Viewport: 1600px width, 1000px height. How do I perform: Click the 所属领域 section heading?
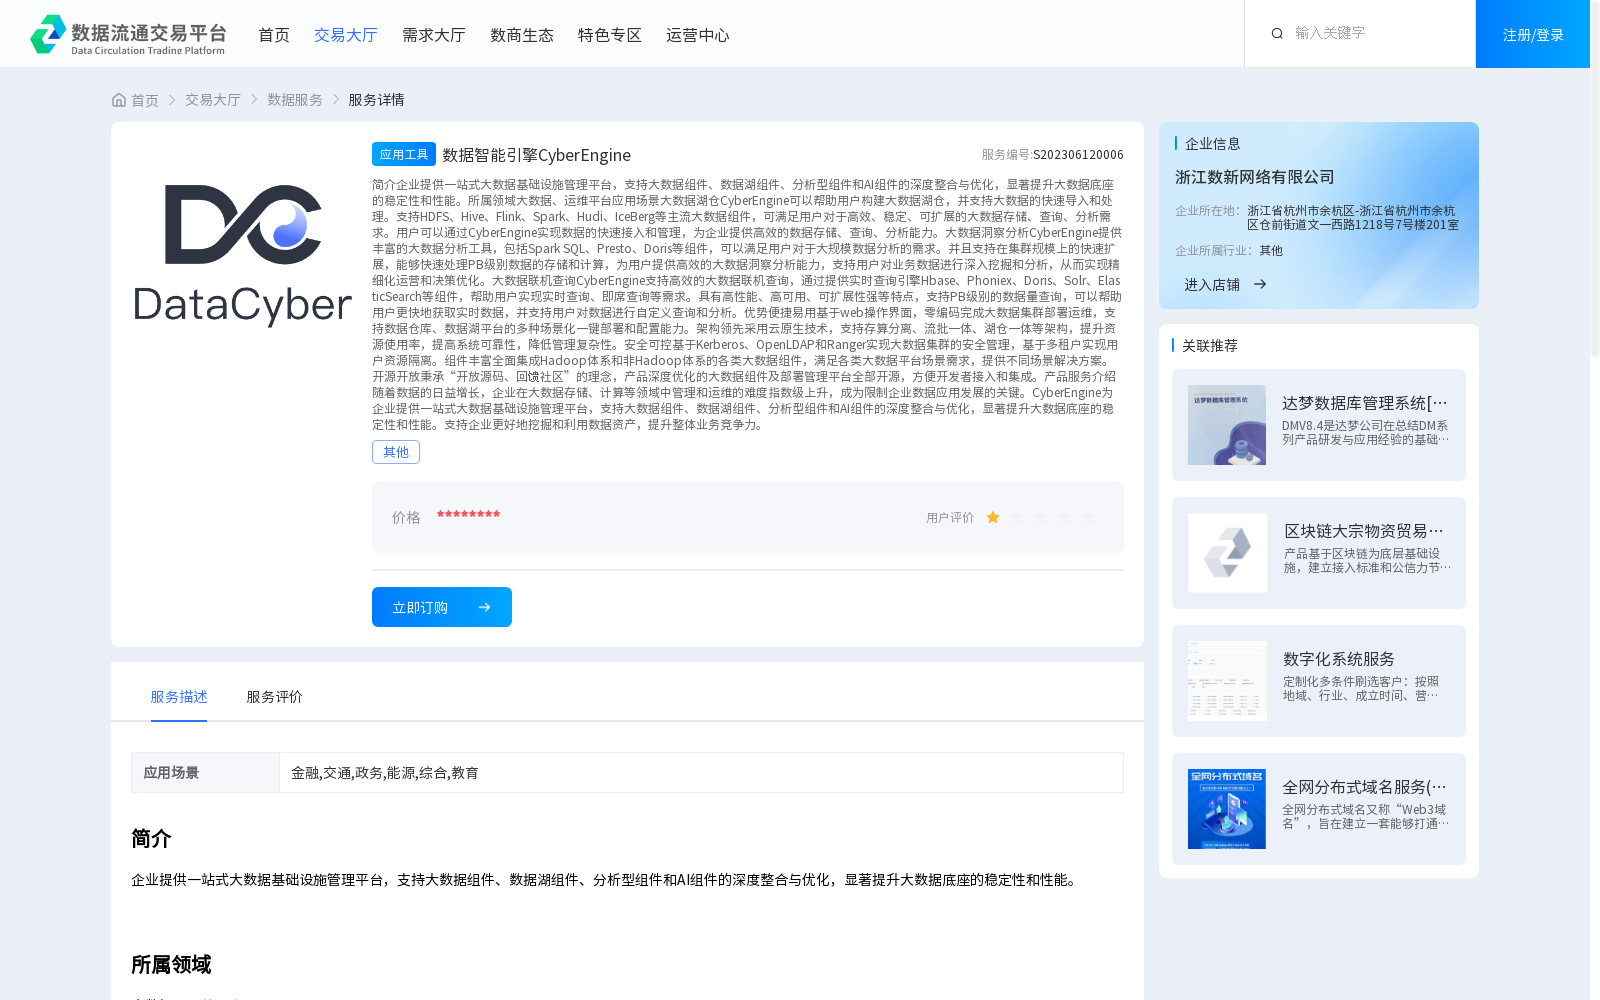coord(171,965)
